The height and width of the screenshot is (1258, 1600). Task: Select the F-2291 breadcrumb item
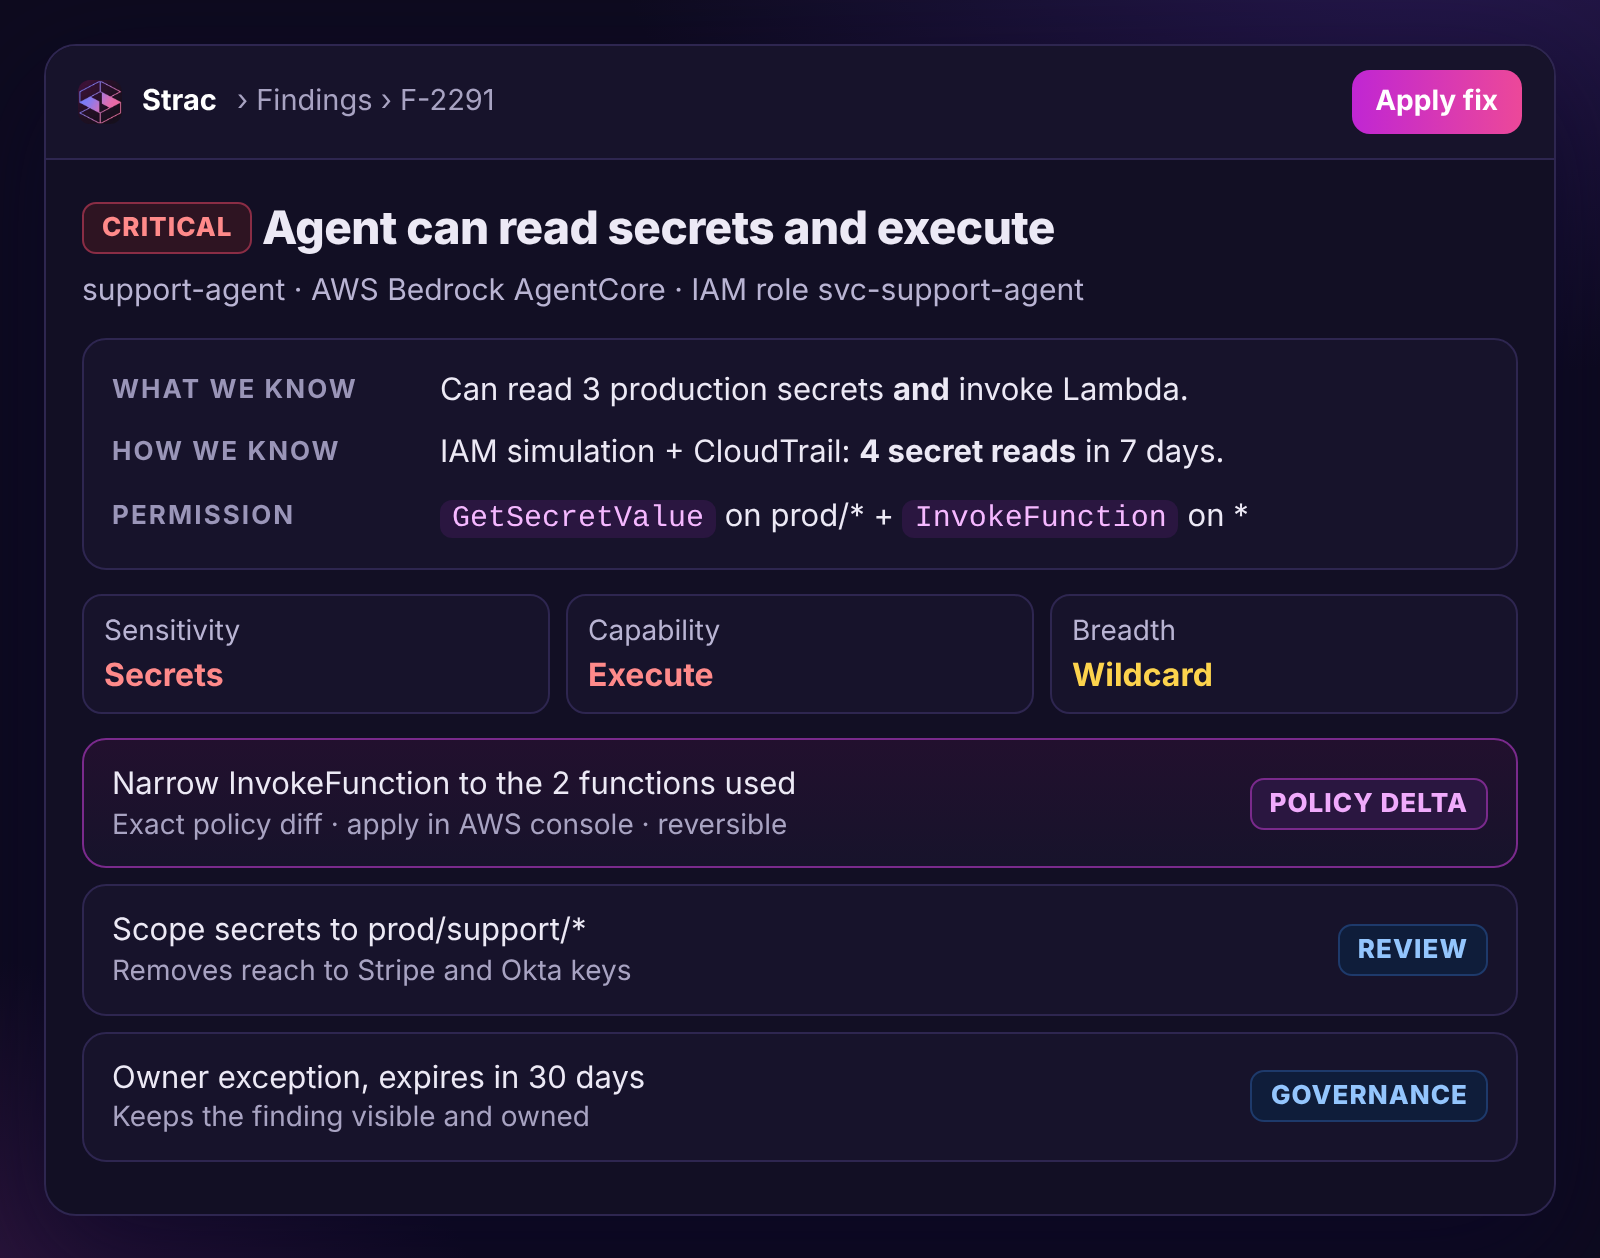coord(447,100)
